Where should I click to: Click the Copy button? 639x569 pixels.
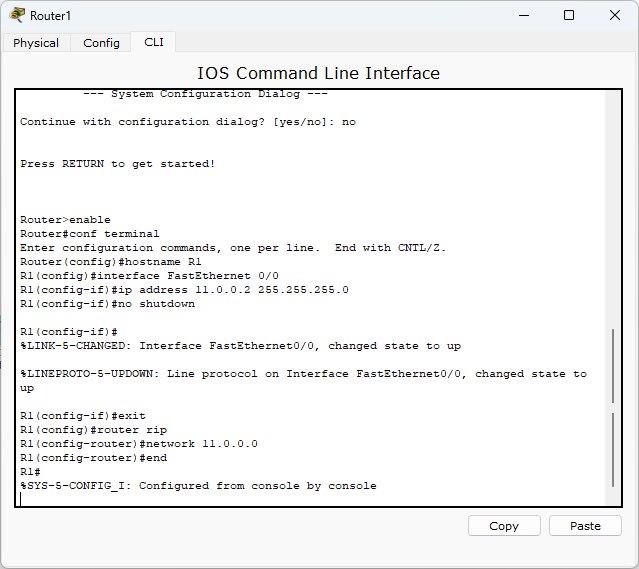click(x=504, y=526)
